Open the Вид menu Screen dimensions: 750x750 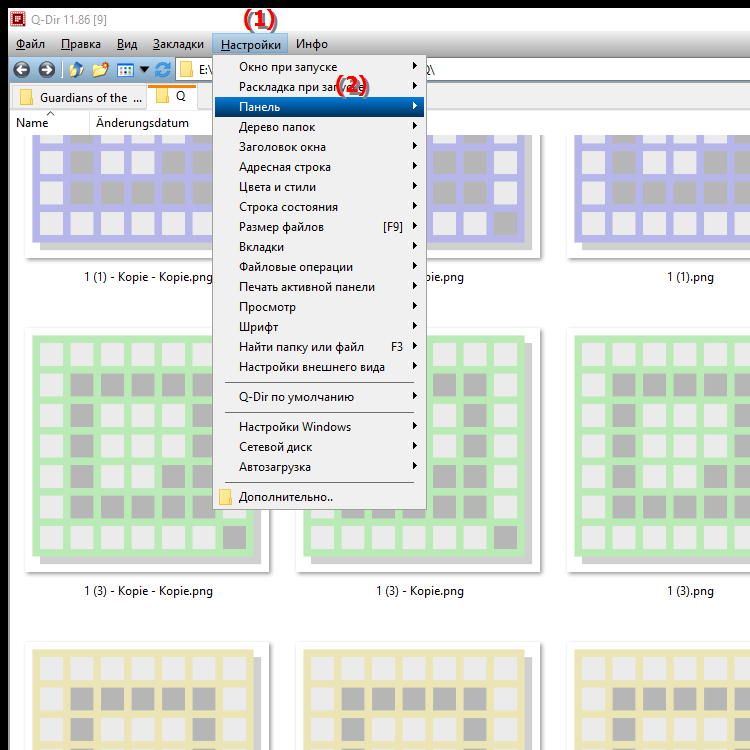click(x=127, y=44)
